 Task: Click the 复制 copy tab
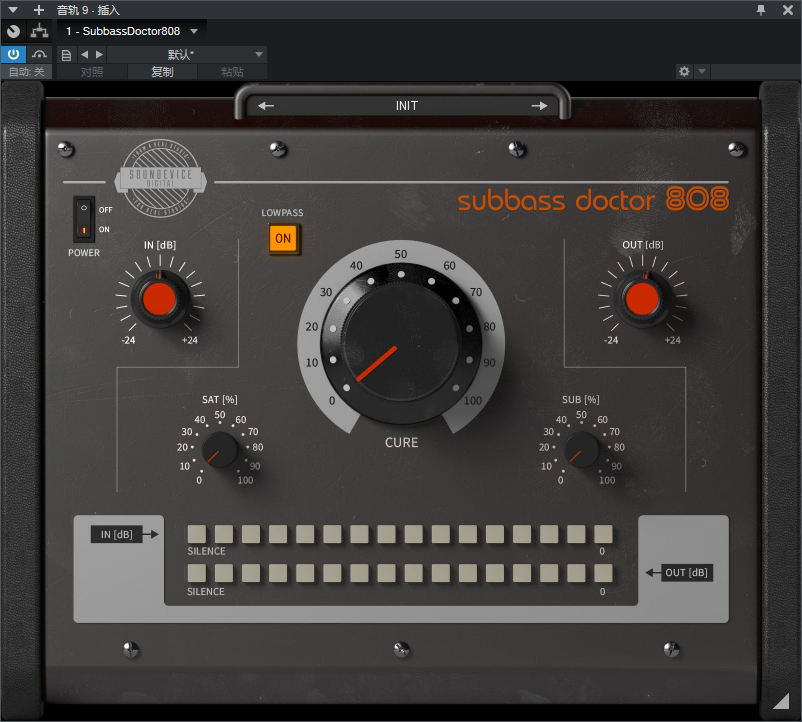click(x=162, y=72)
